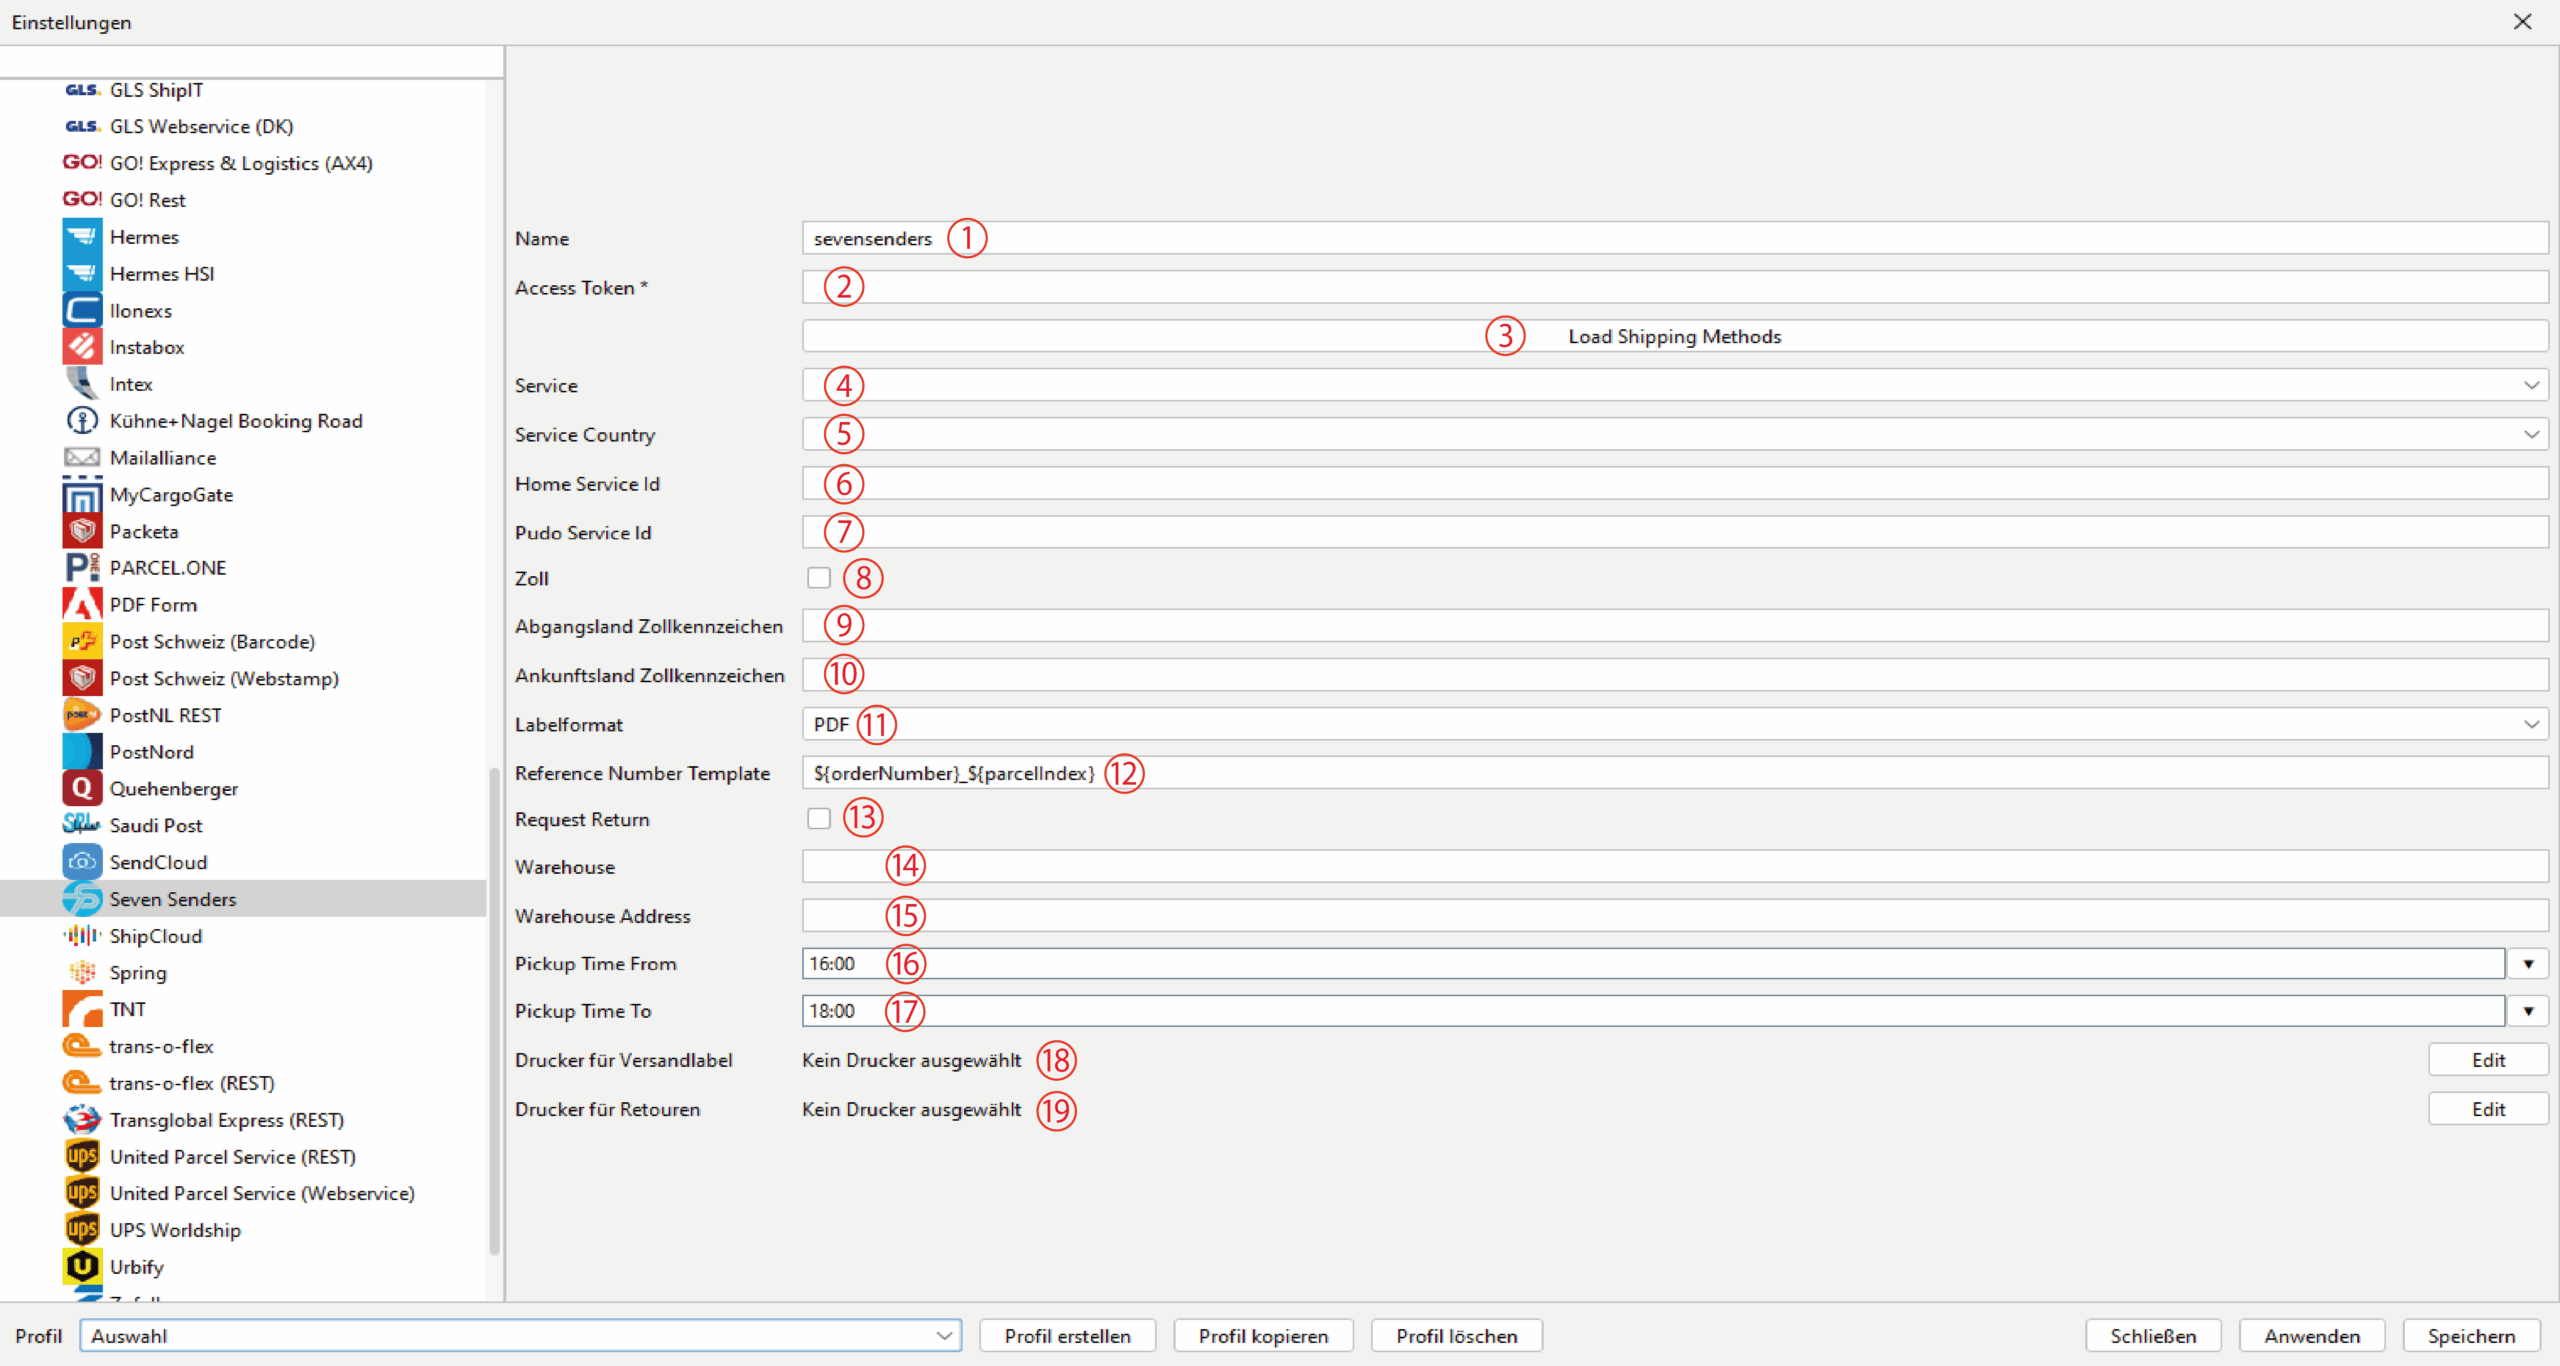Select the GO! Rest carrier icon
2560x1366 pixels.
click(x=82, y=200)
